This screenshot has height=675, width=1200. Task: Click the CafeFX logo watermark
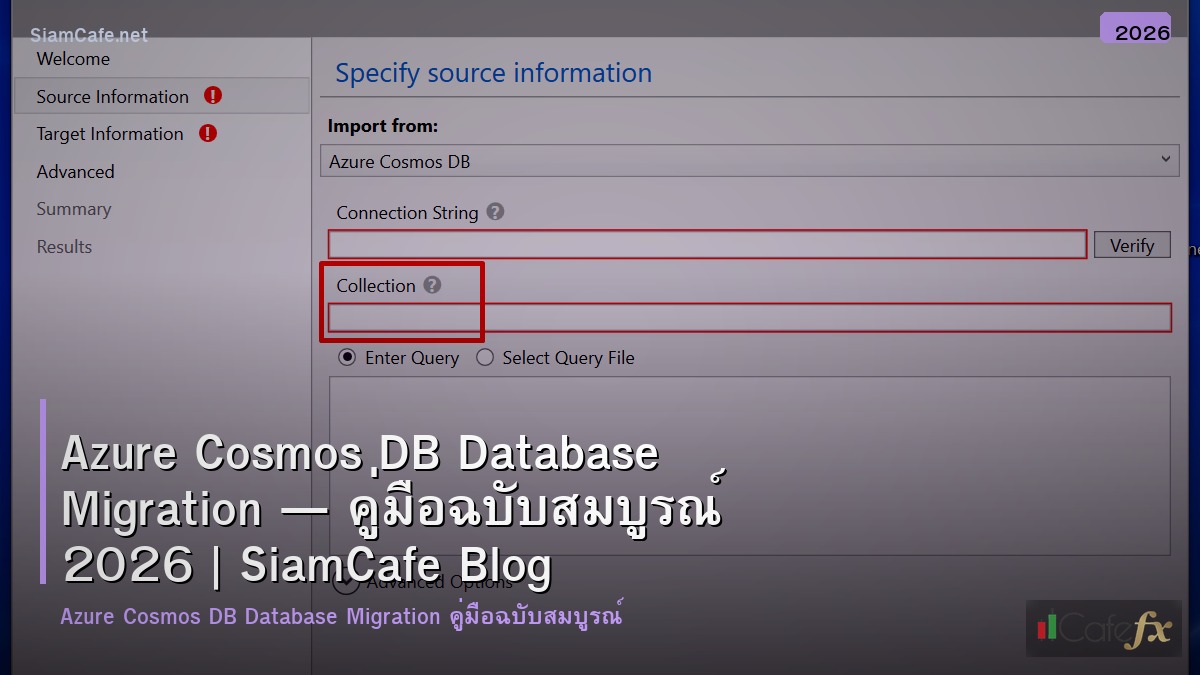coord(1103,630)
